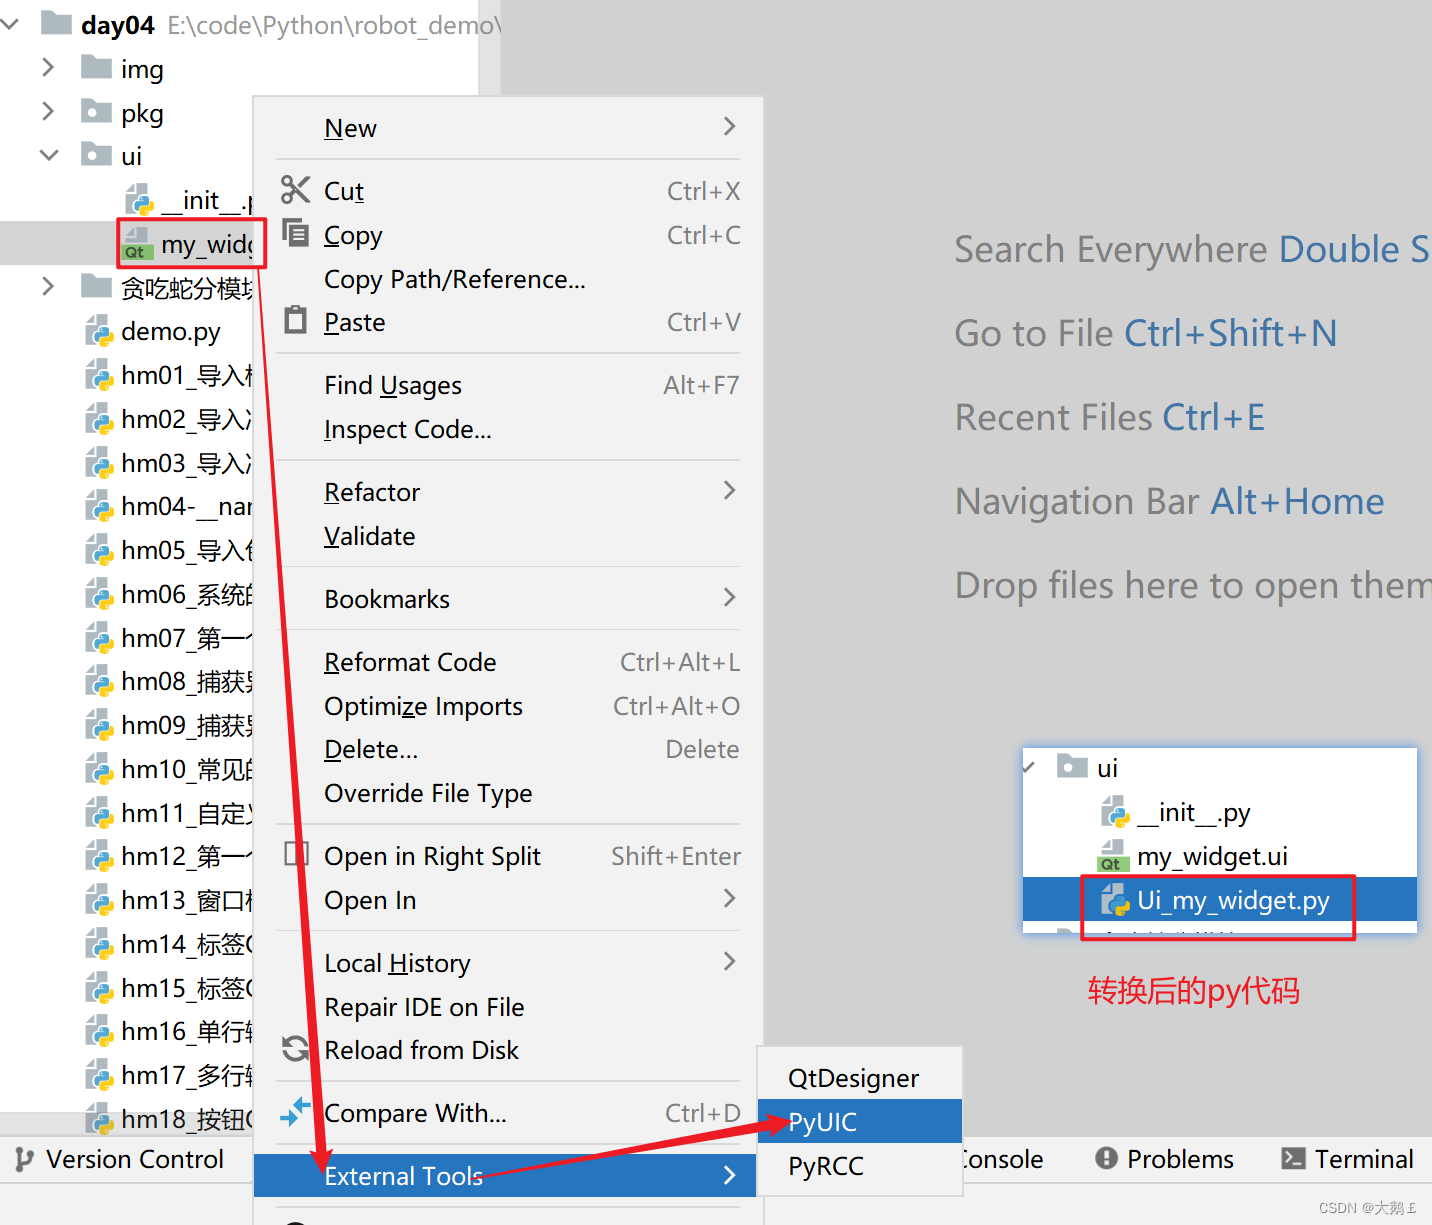1432x1225 pixels.
Task: Click the Open in Right Split icon
Action: [x=296, y=854]
